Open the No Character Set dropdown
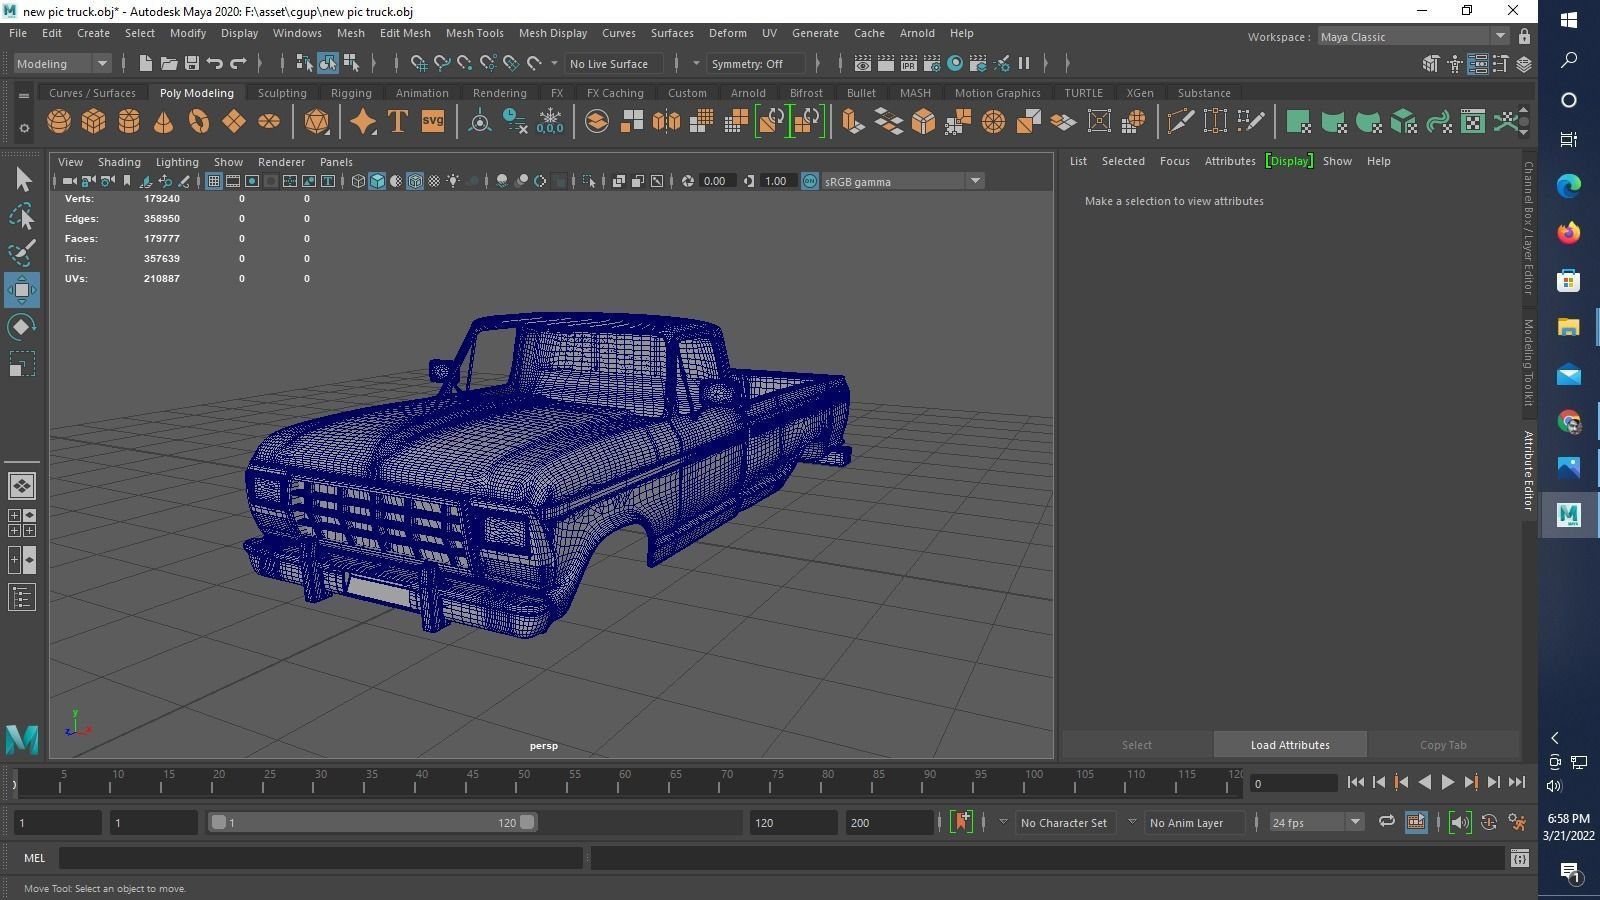Screen dimensions: 1600x900 coord(1064,822)
